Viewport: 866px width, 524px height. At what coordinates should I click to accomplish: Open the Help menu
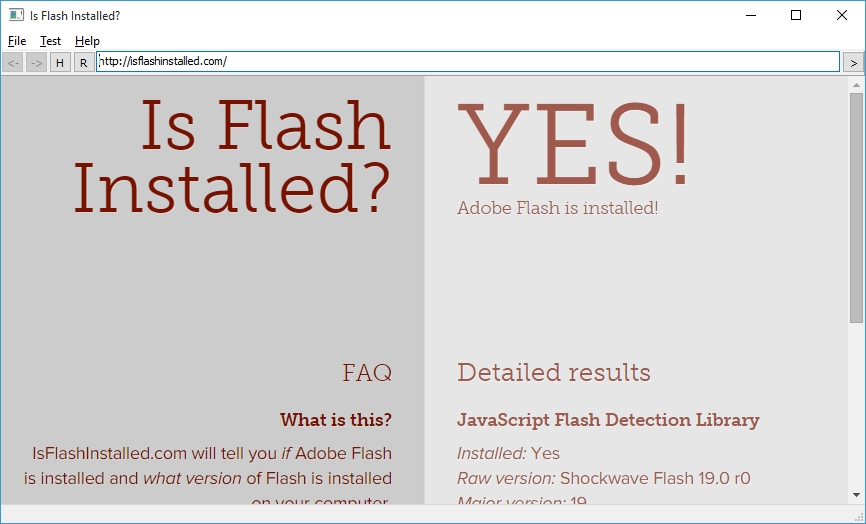pyautogui.click(x=87, y=41)
